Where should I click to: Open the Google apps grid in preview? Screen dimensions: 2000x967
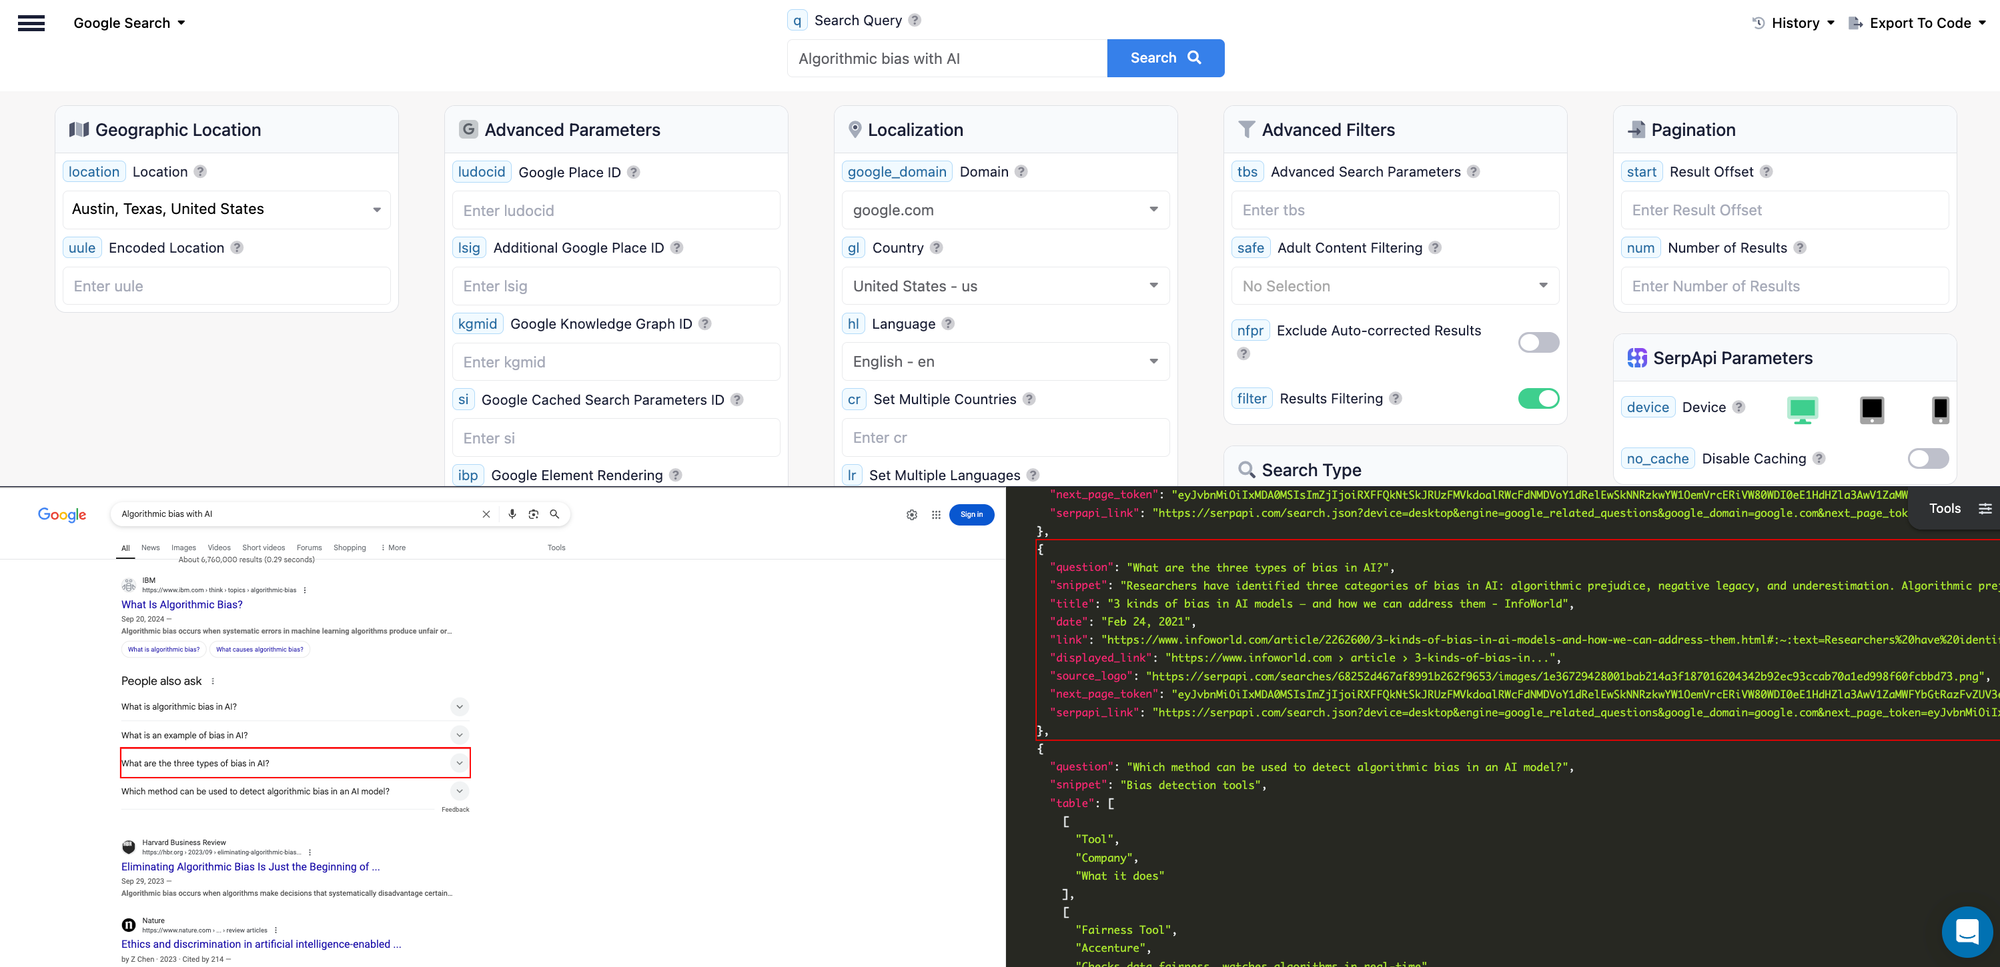936,515
